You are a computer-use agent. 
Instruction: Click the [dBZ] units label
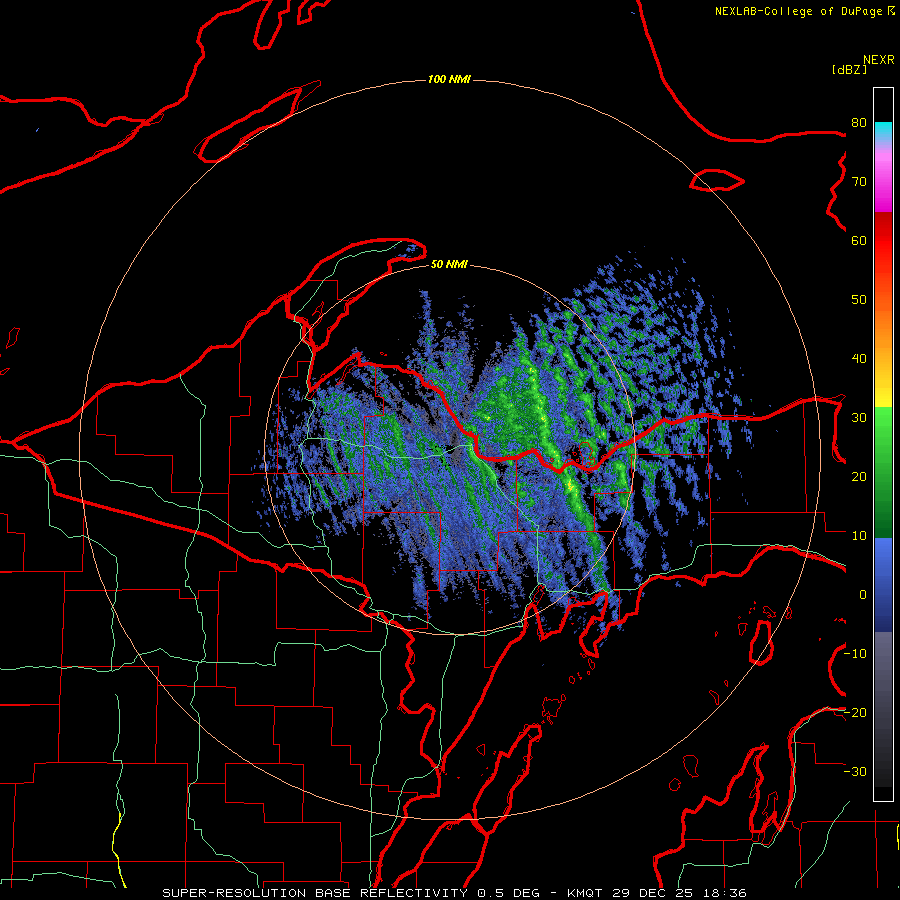tap(849, 69)
